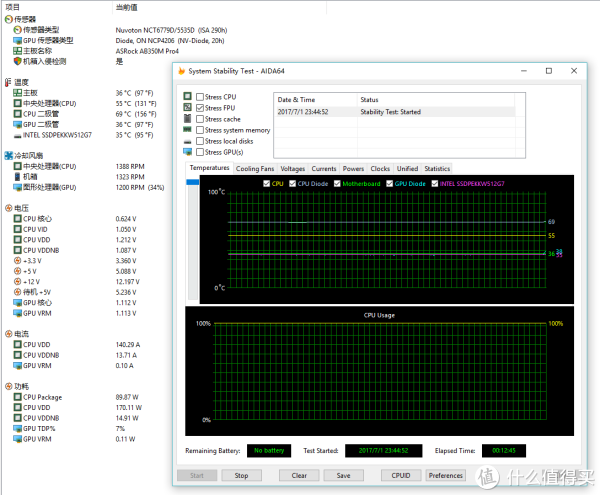Click the Stress FPU icon
600x495 pixels.
188,107
